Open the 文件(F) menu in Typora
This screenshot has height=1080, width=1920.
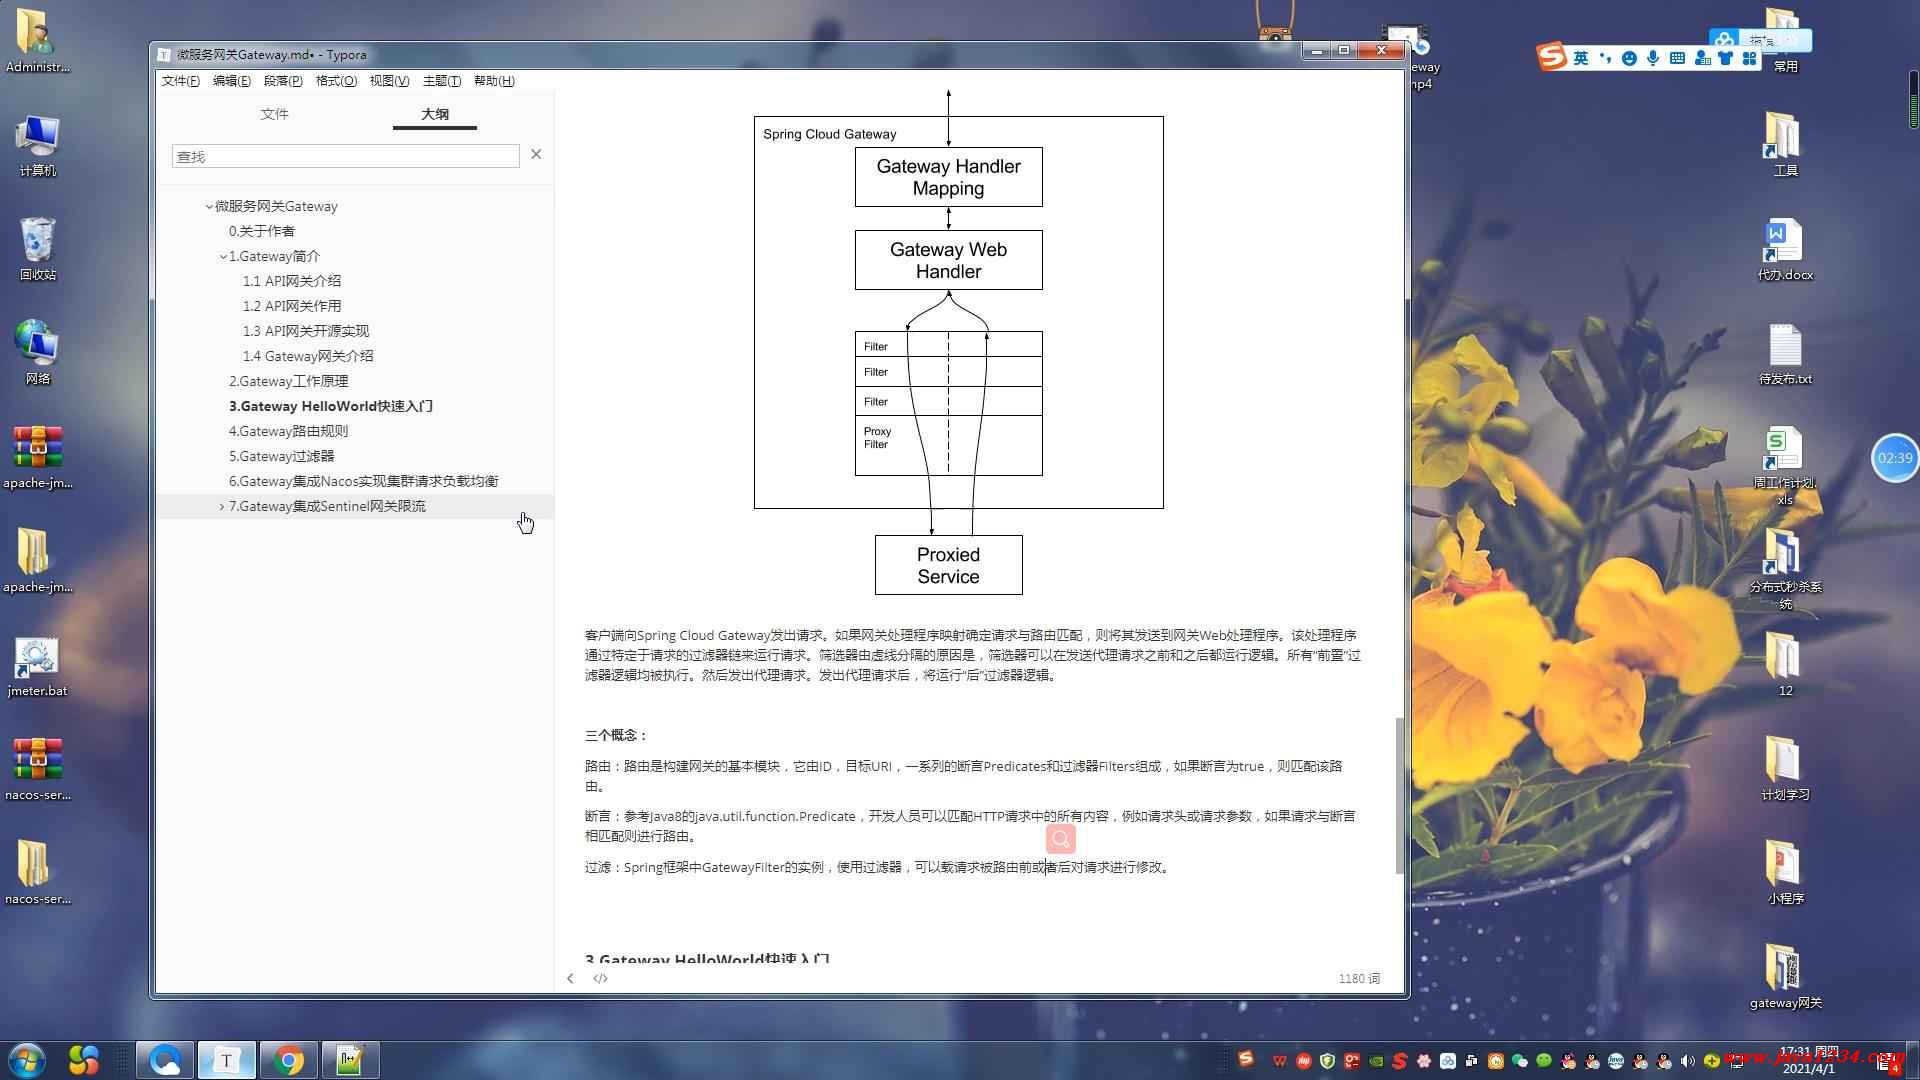pos(180,81)
